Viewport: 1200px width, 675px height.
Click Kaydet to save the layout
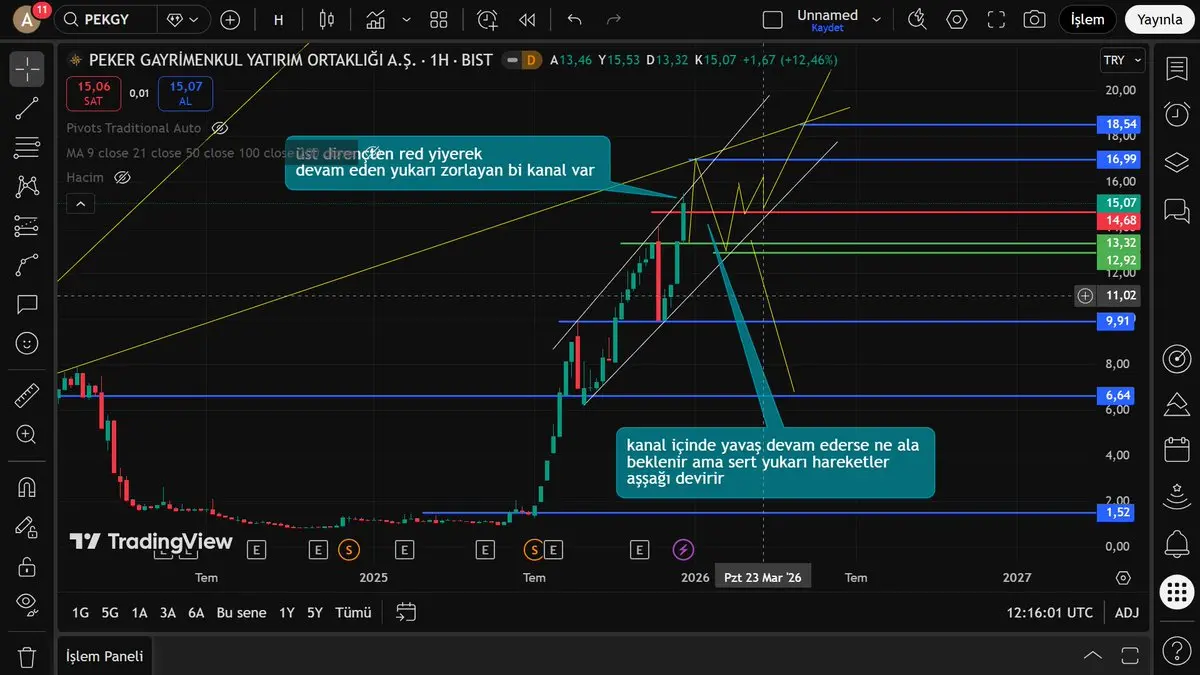pos(827,28)
